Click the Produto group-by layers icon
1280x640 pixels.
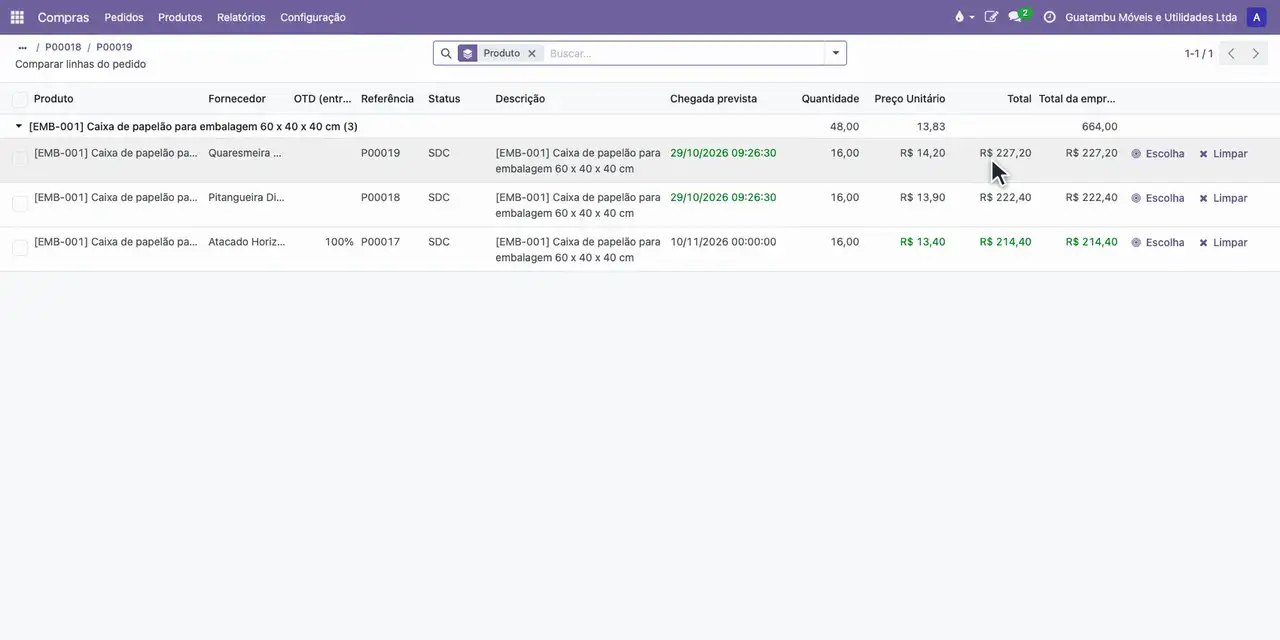tap(468, 53)
